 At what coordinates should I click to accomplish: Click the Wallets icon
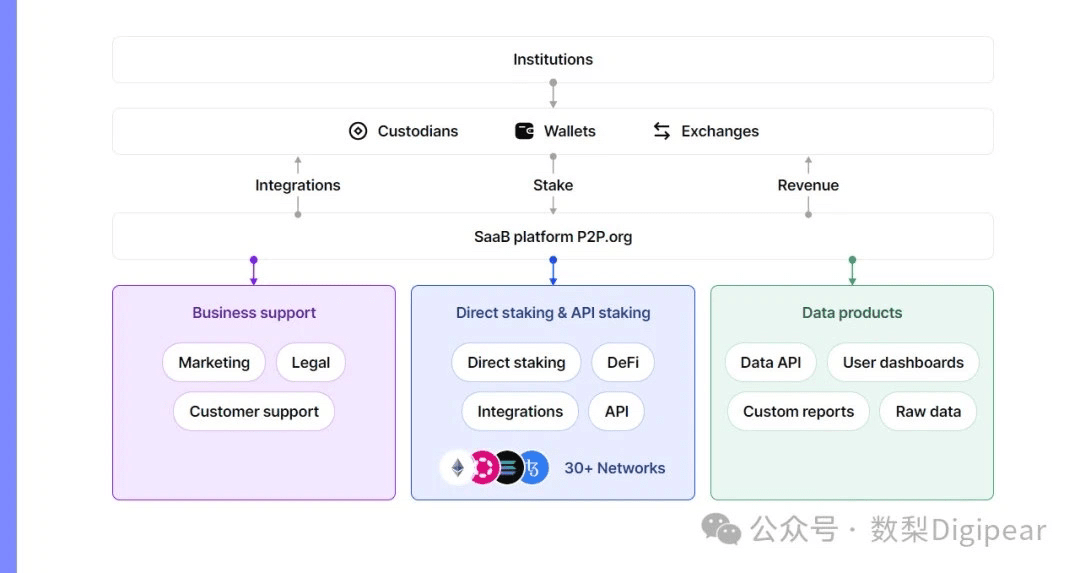coord(524,131)
